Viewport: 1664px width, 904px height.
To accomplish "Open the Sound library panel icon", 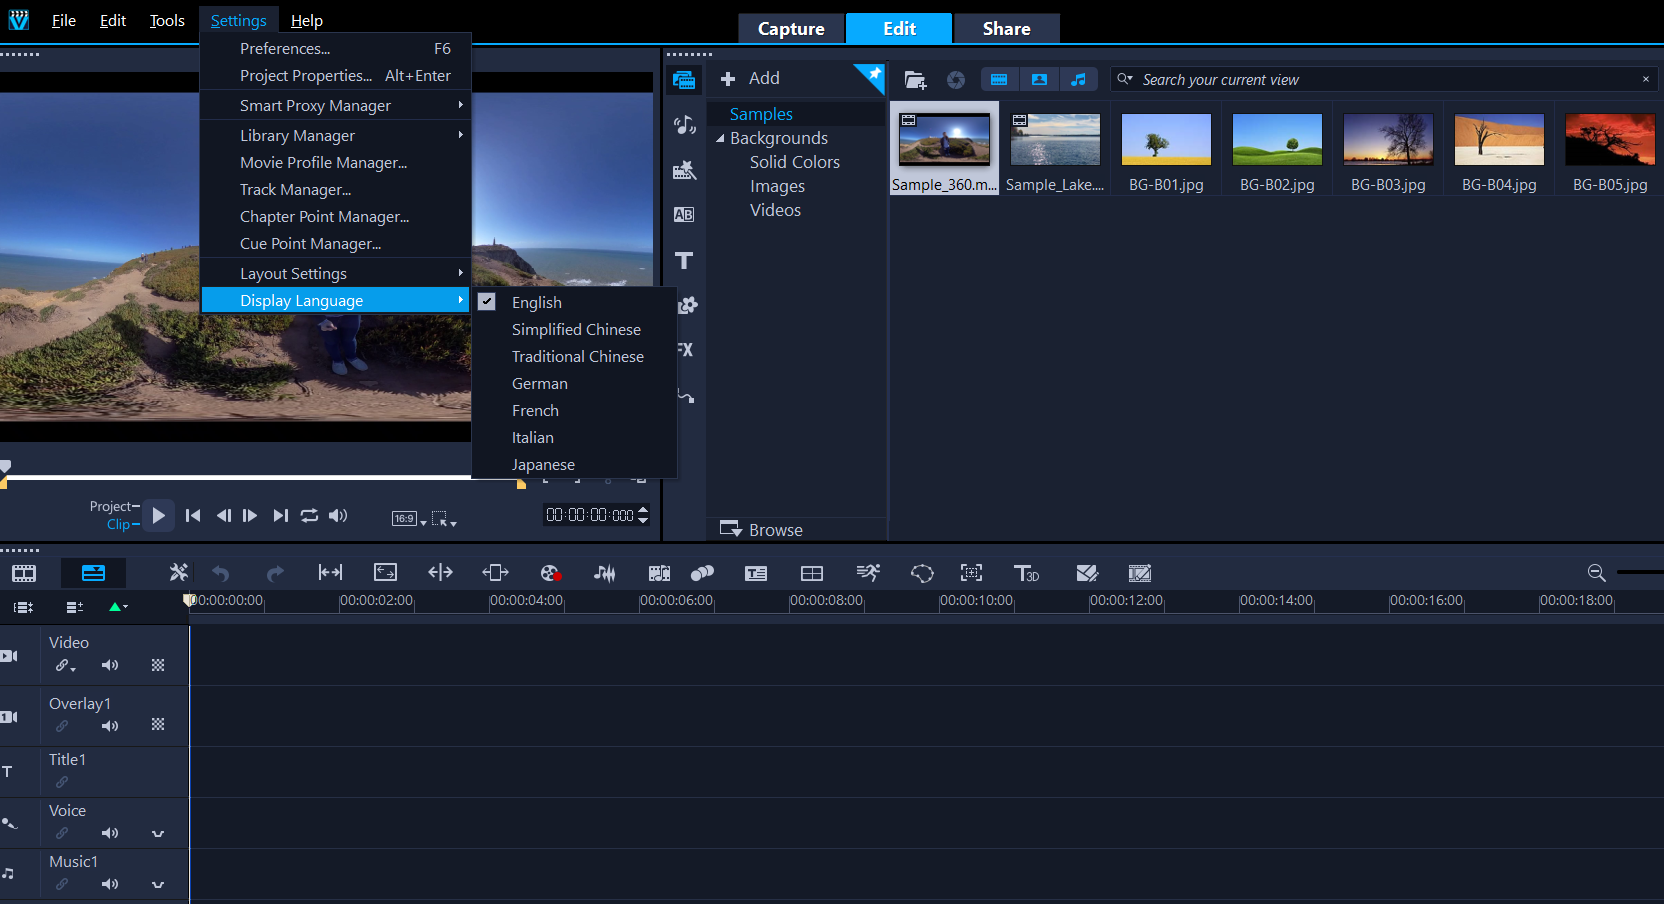I will tap(684, 125).
